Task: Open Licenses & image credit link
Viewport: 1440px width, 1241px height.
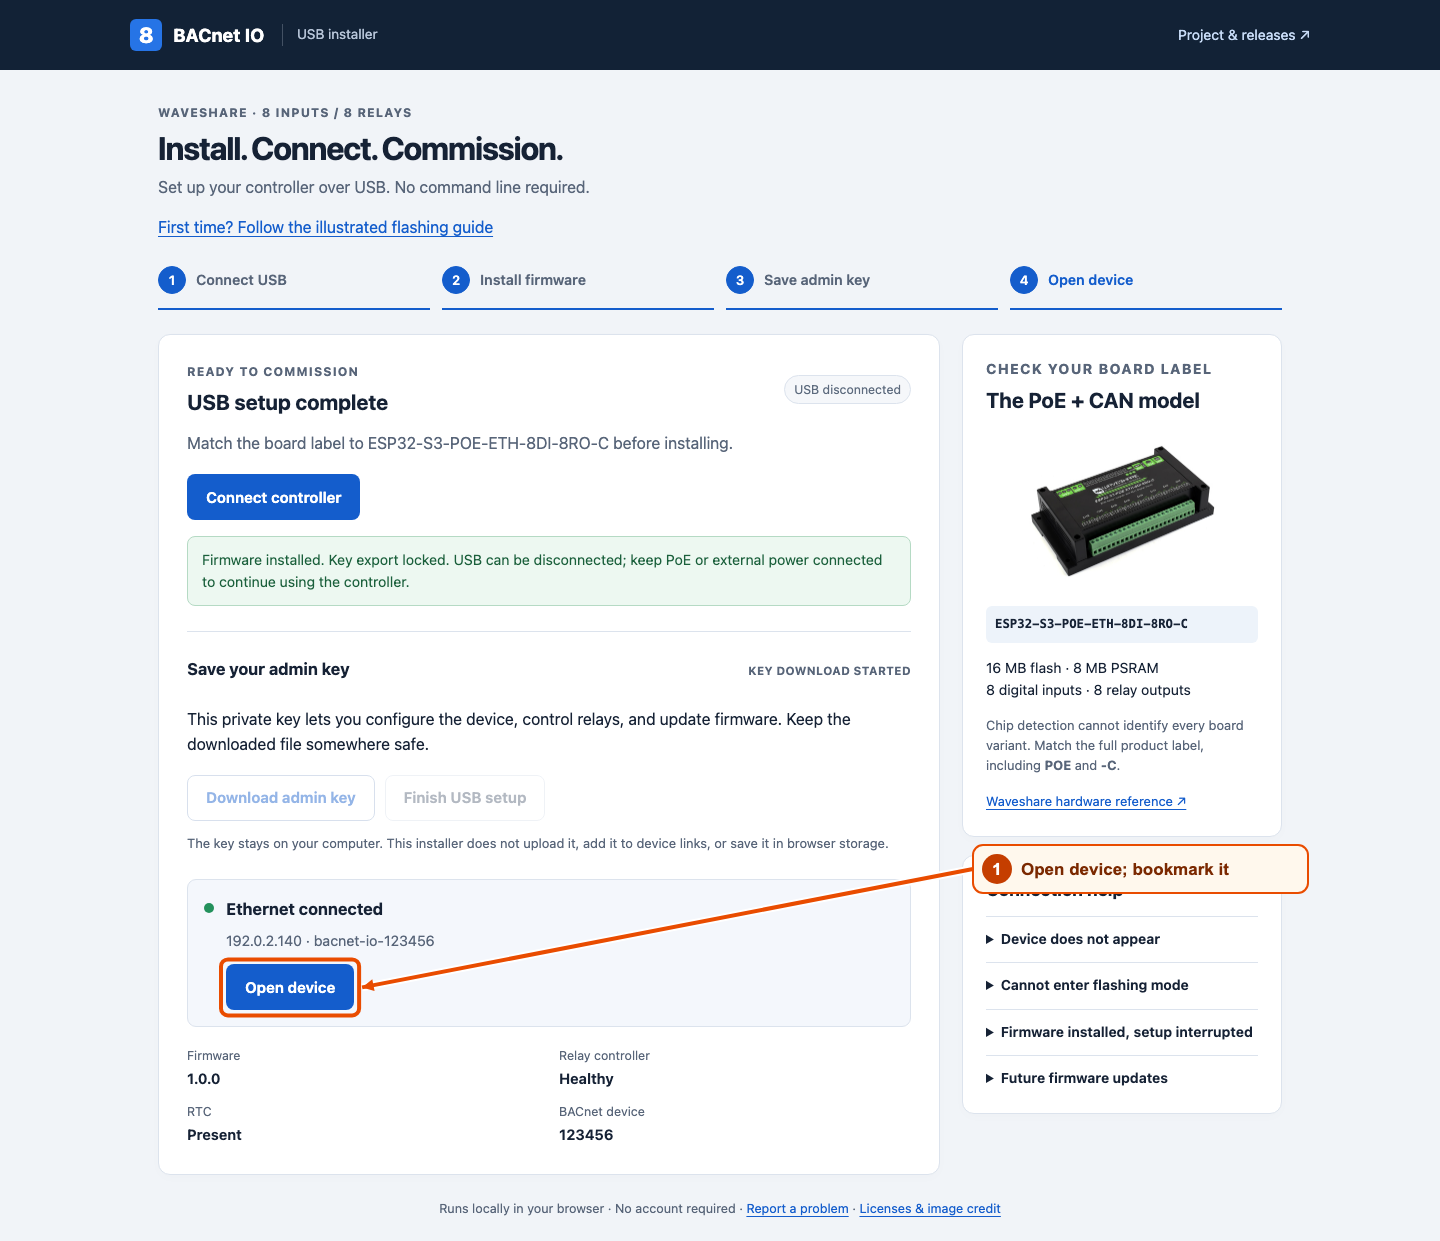Action: (930, 1209)
